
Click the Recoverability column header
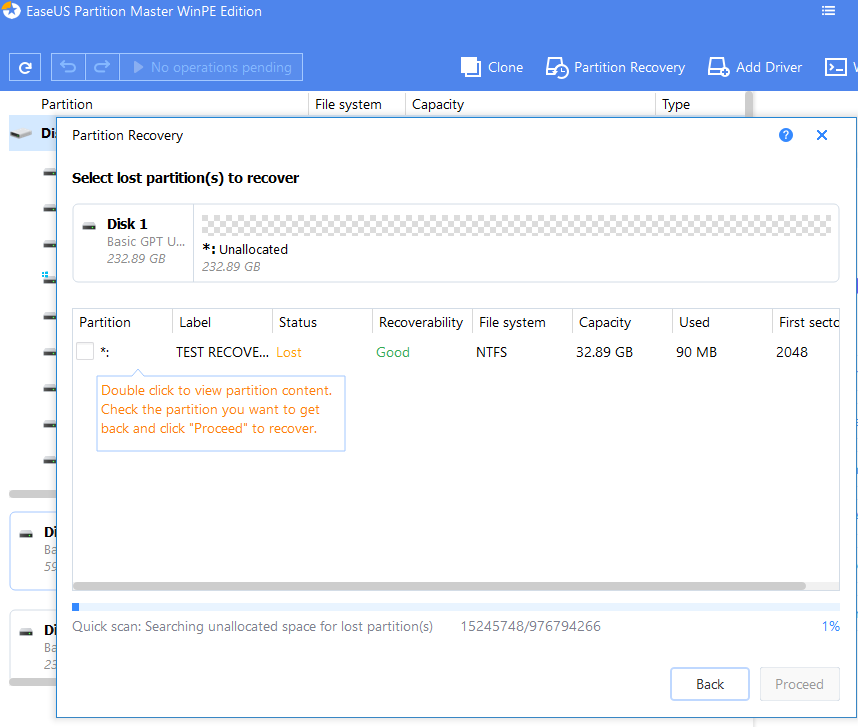click(422, 322)
